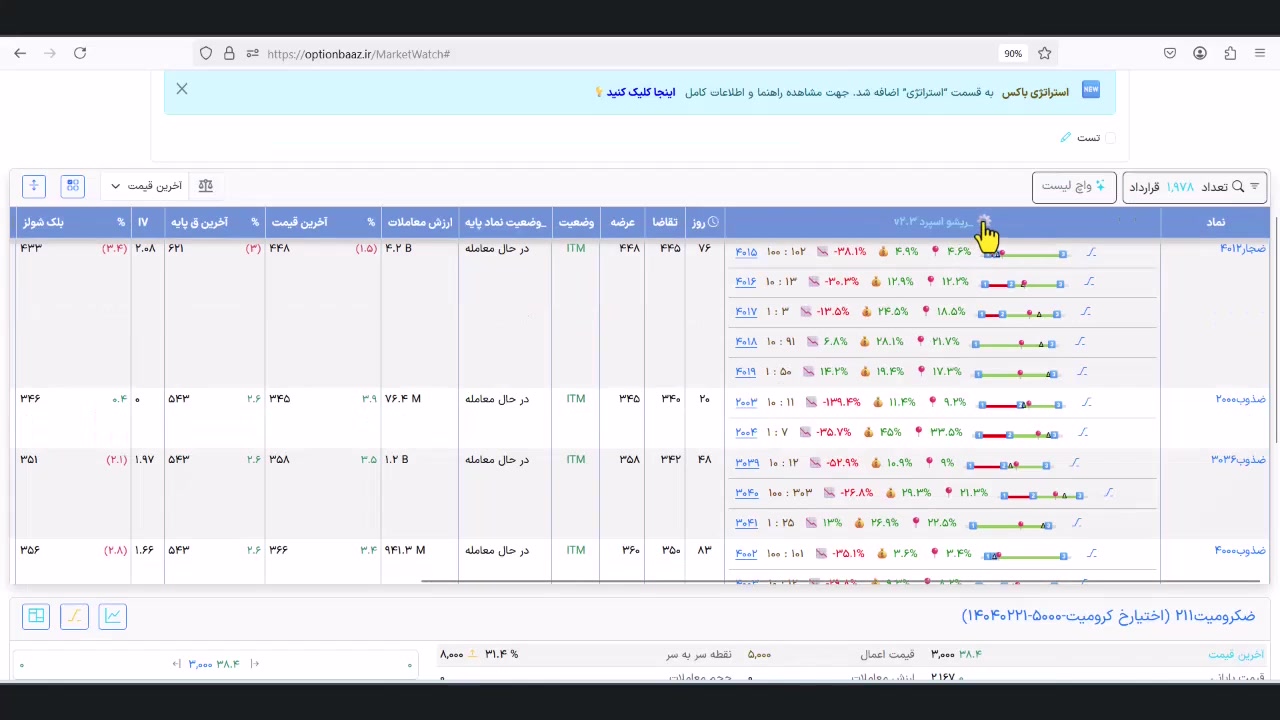Switch to grid view icon

click(x=72, y=186)
